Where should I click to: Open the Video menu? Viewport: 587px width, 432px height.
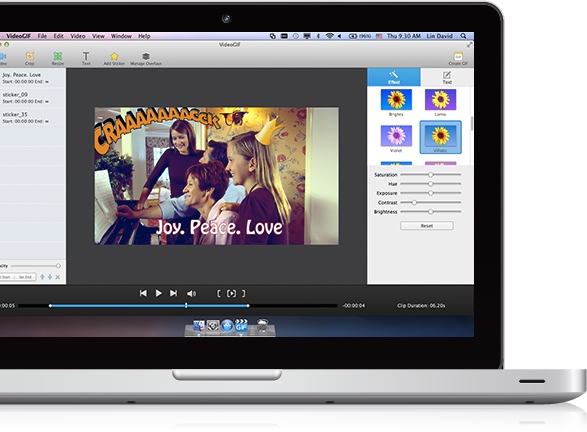pyautogui.click(x=78, y=36)
